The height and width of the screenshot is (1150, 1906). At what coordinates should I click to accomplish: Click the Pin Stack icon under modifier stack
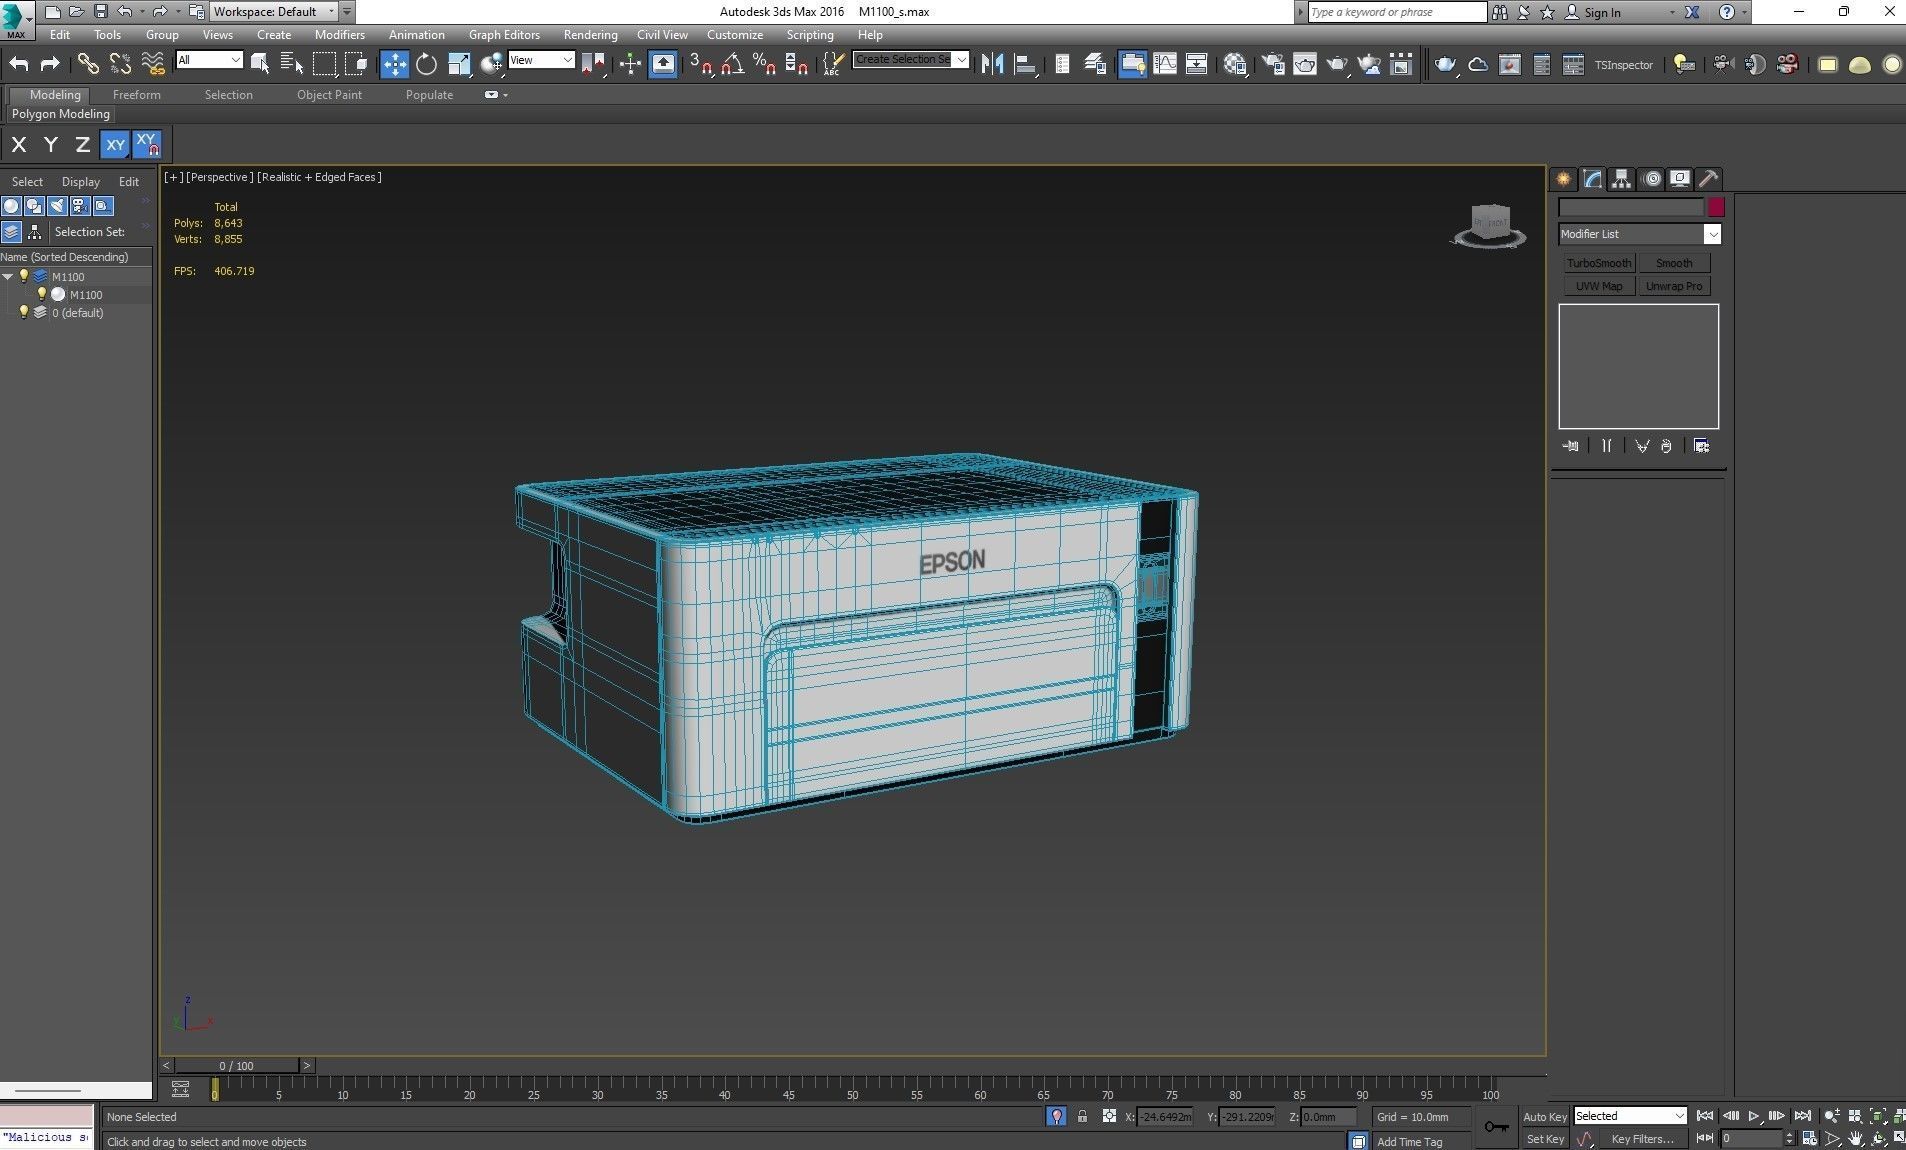coord(1571,446)
